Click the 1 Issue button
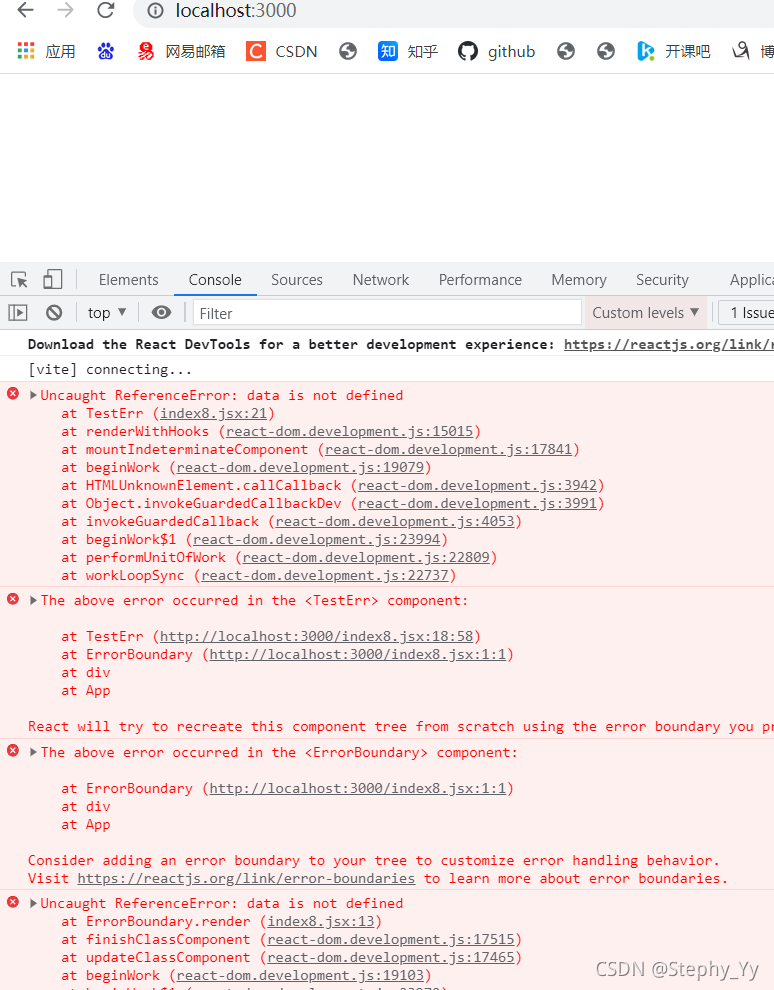 tap(747, 313)
